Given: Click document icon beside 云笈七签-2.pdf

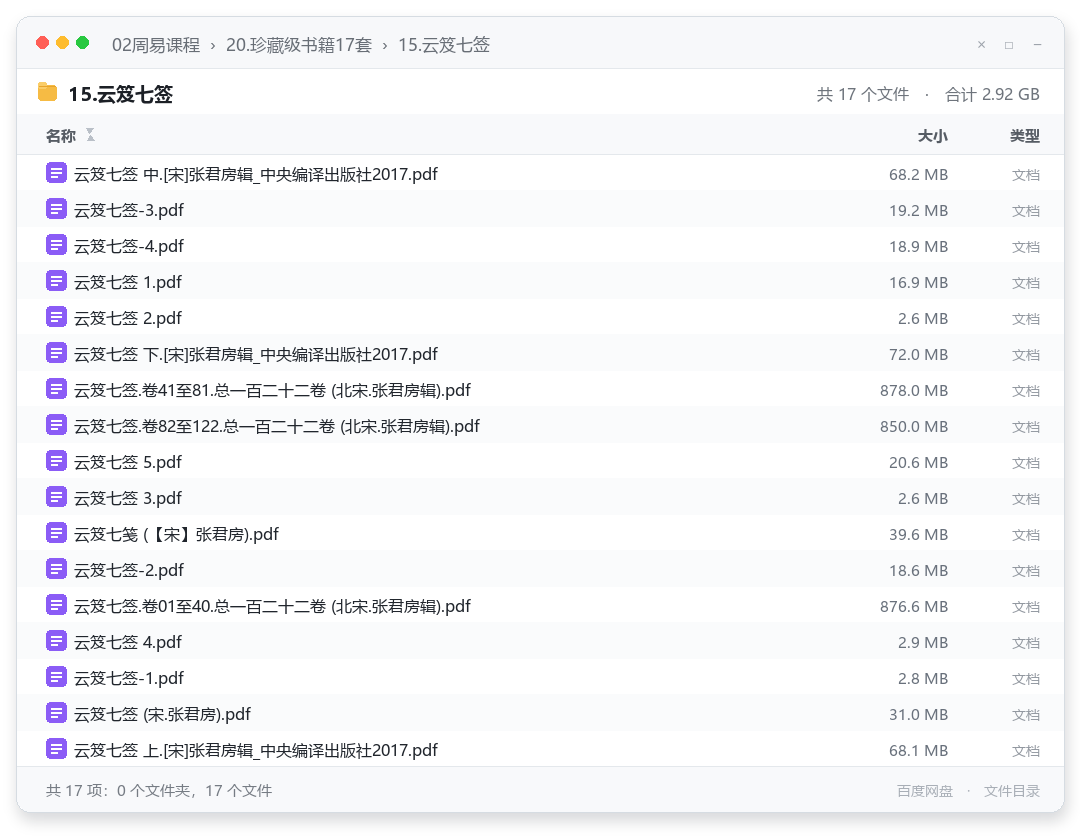Looking at the screenshot, I should 56,569.
